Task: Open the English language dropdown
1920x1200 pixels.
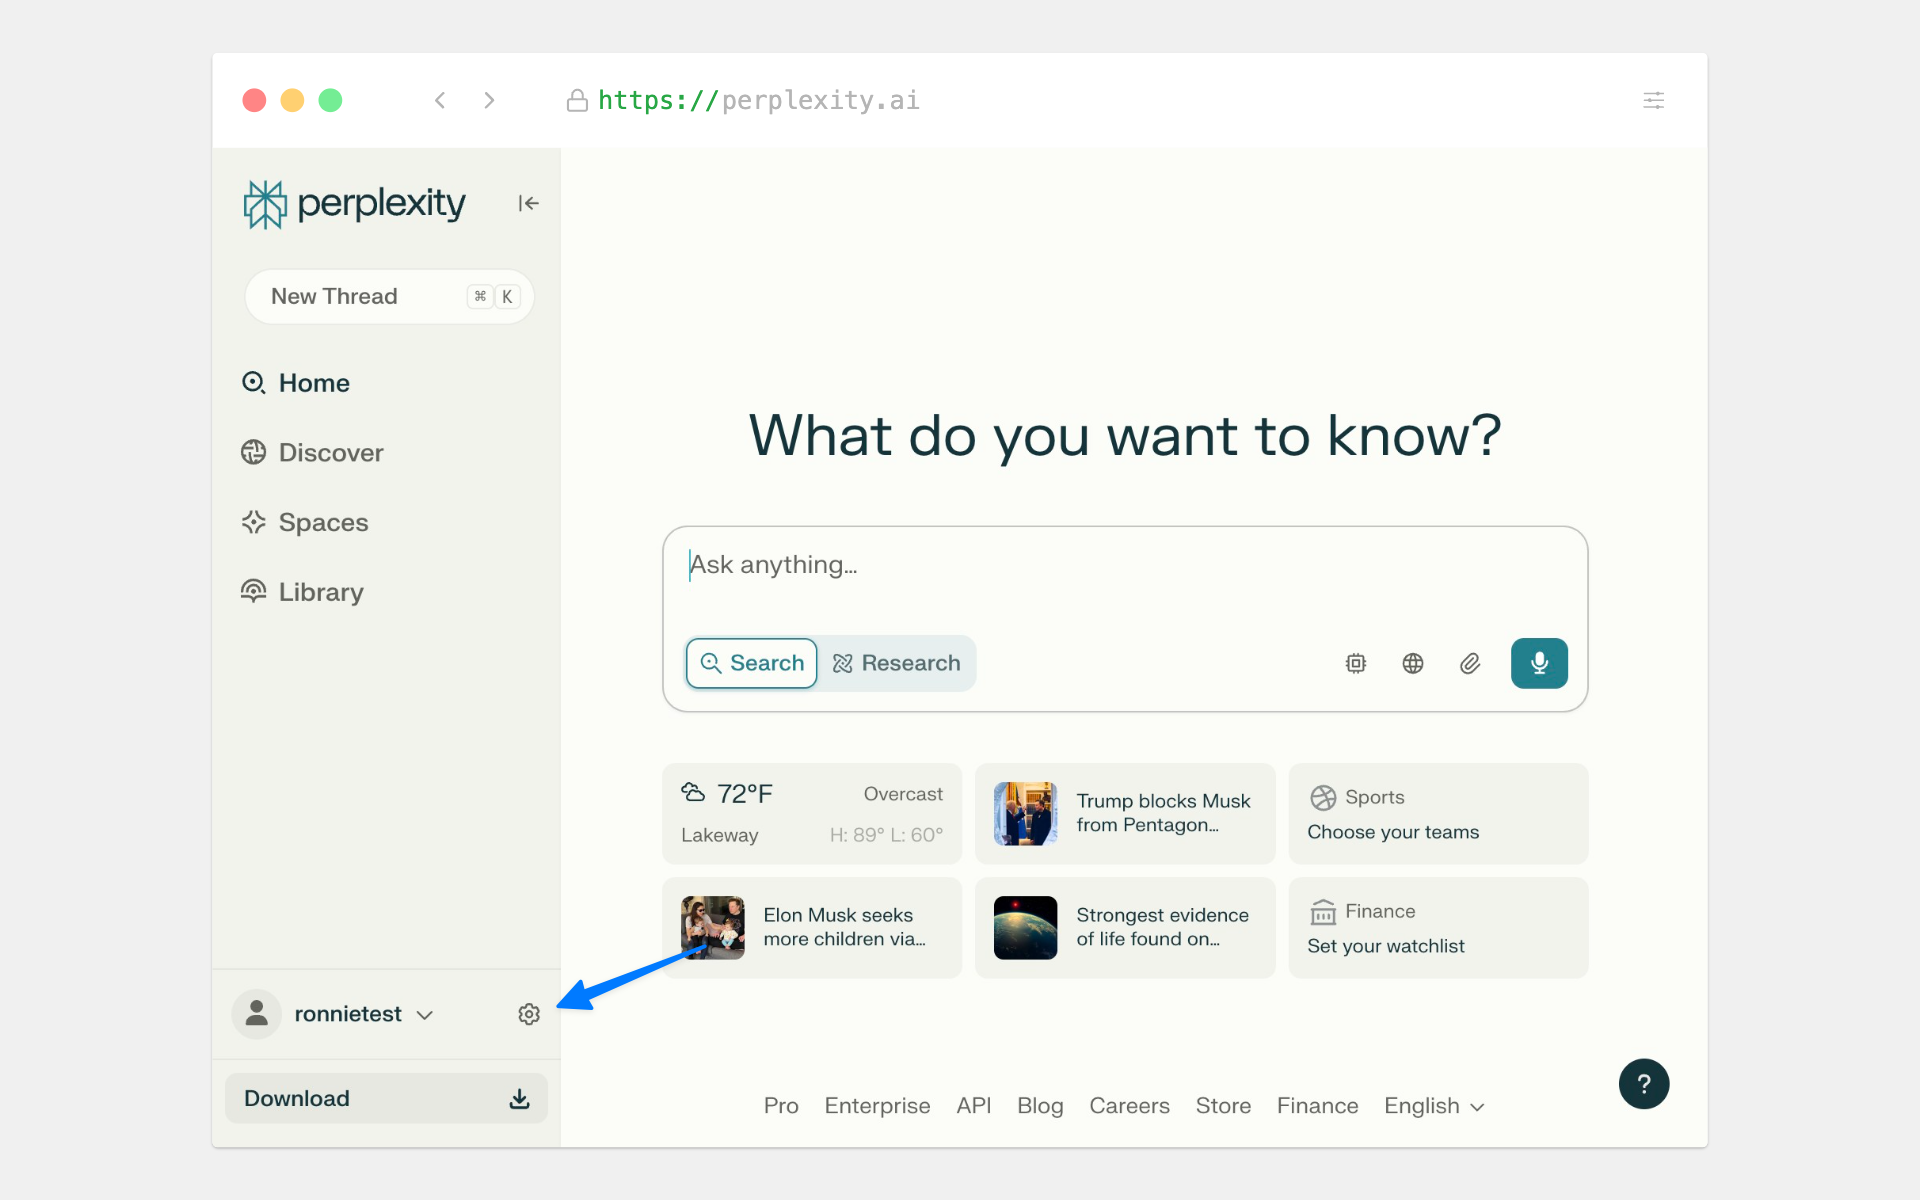Action: [1433, 1106]
